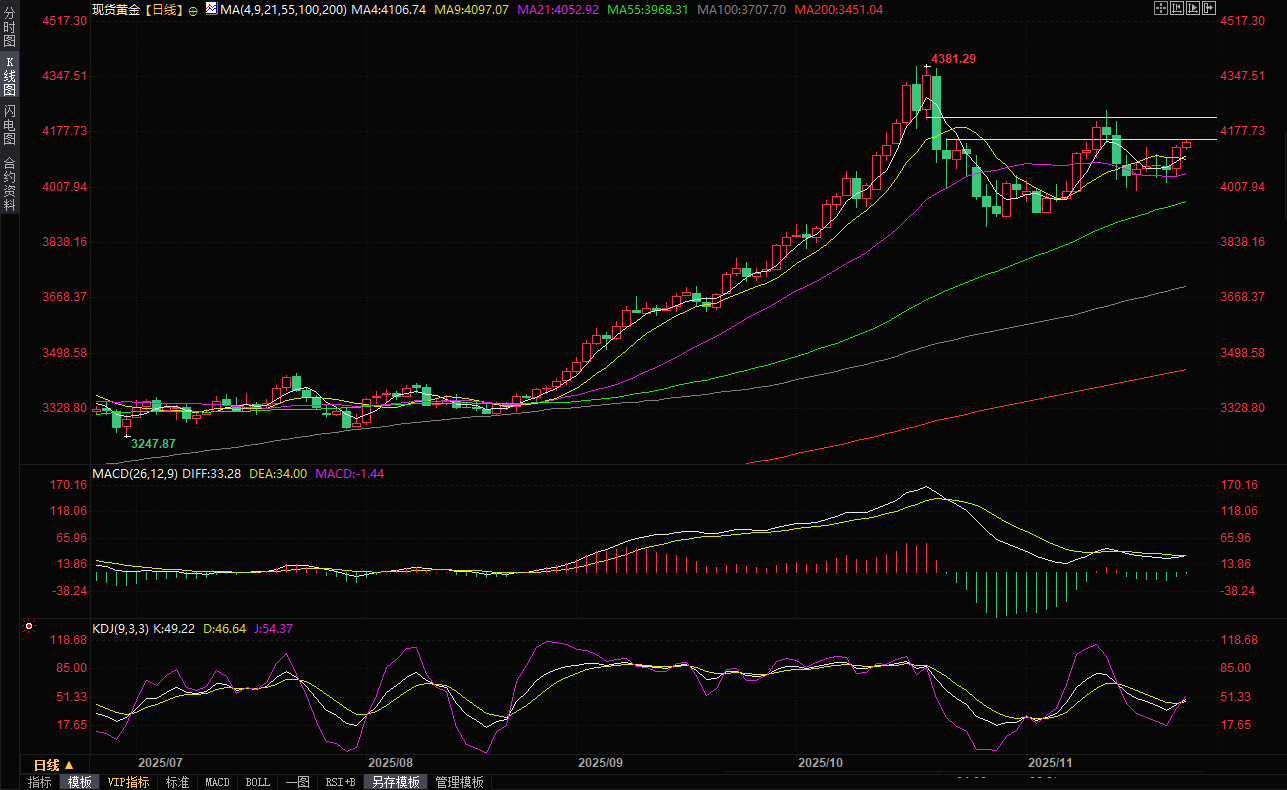Screen dimensions: 1287x790
Task: Click the red gear icon beside KDJ
Action: [29, 628]
